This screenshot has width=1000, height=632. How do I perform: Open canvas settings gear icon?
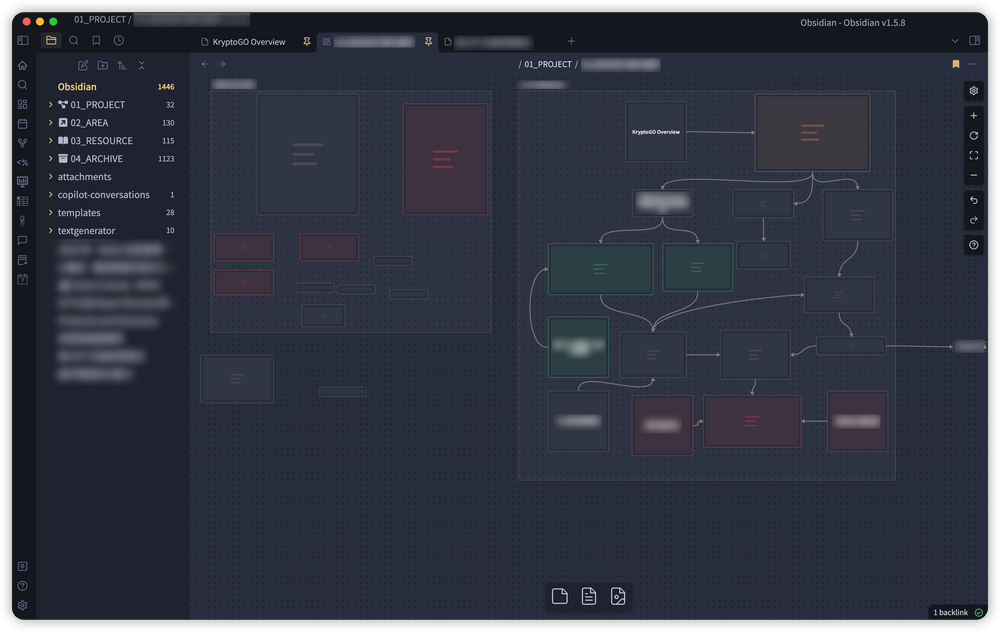click(x=974, y=91)
